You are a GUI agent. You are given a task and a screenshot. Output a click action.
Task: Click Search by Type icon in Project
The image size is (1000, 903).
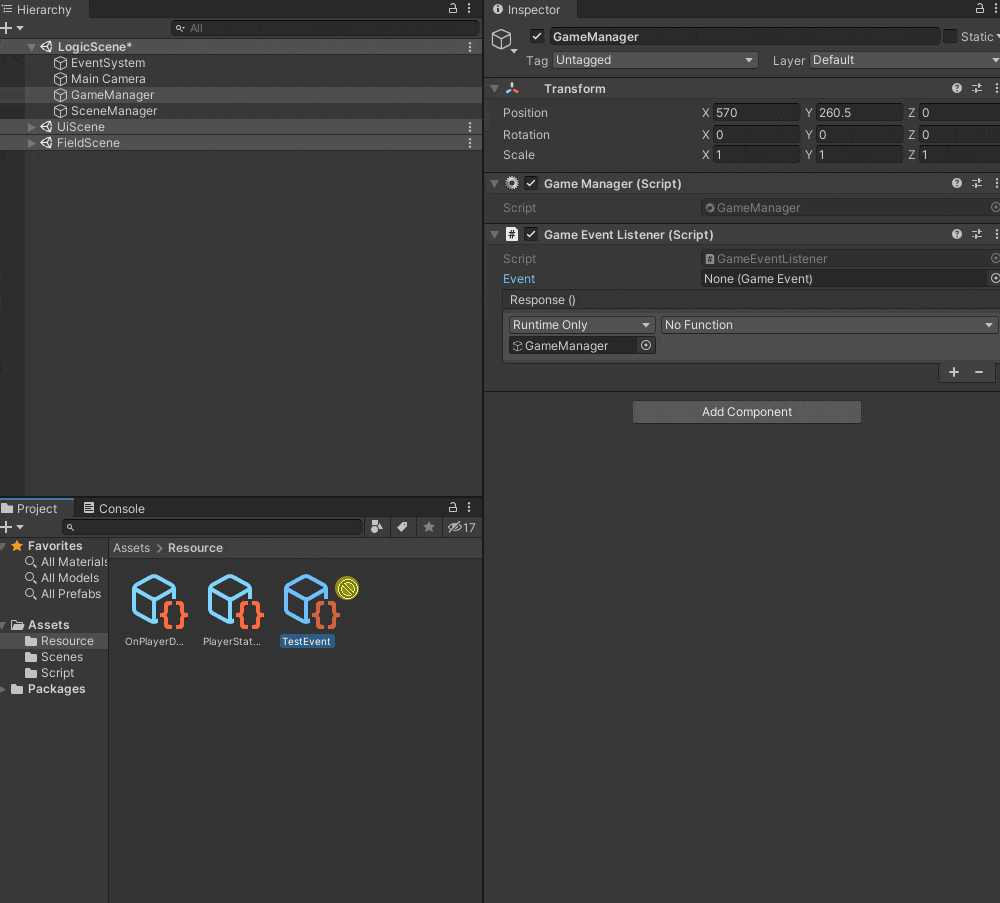pos(377,527)
